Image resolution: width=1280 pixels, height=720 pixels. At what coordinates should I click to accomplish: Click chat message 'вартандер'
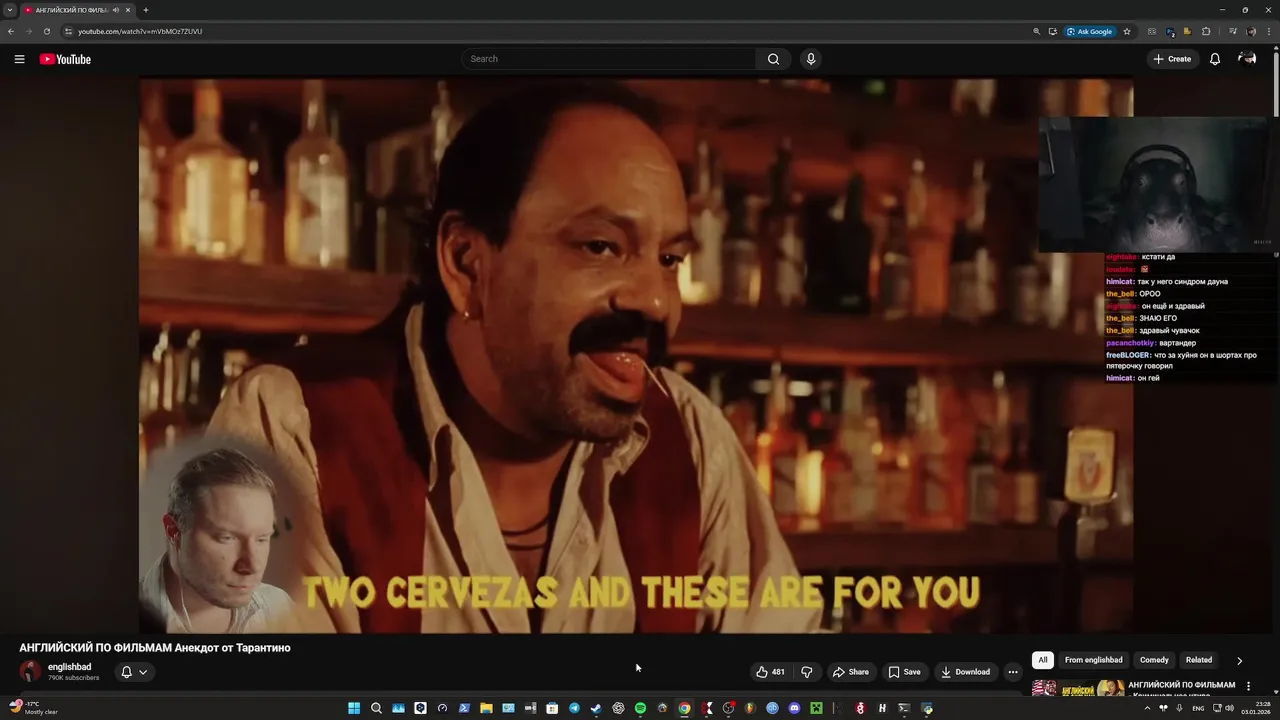[x=1177, y=343]
